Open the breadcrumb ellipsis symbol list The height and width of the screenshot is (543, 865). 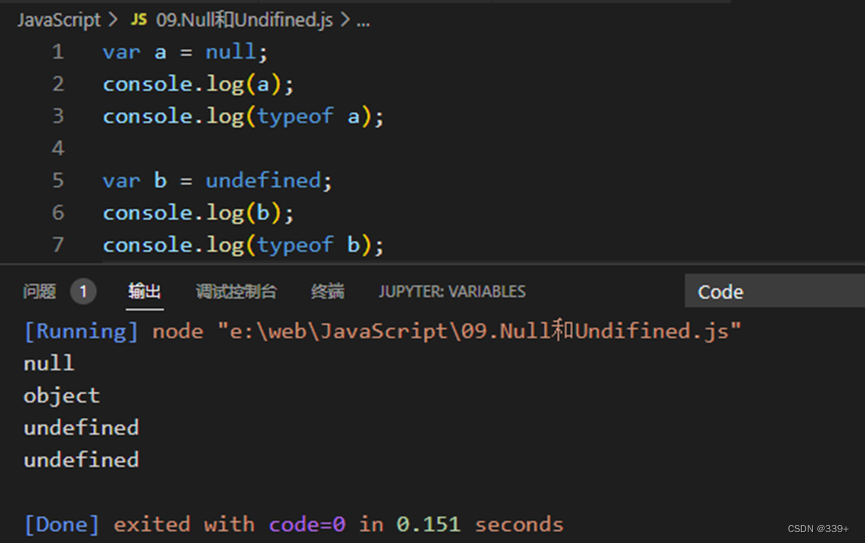[x=363, y=21]
